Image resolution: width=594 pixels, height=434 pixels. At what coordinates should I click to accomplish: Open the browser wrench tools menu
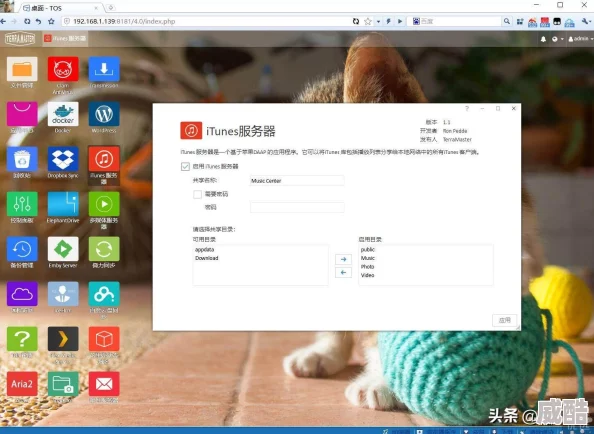tap(586, 22)
